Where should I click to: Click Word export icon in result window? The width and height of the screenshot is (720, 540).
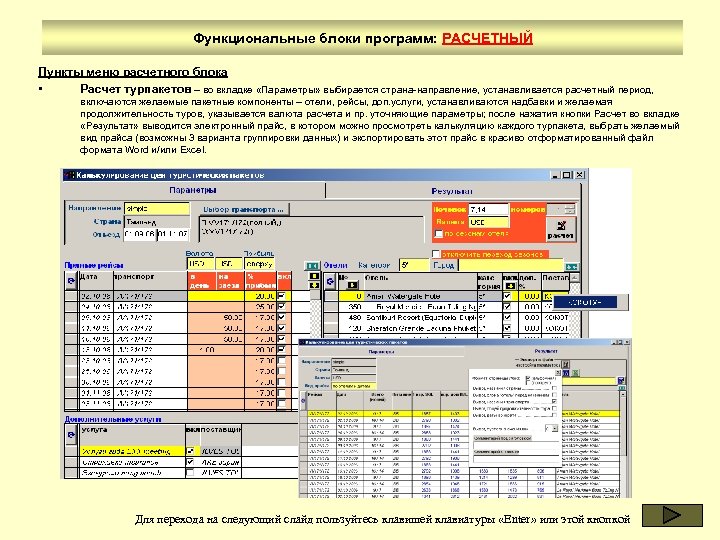pyautogui.click(x=567, y=373)
